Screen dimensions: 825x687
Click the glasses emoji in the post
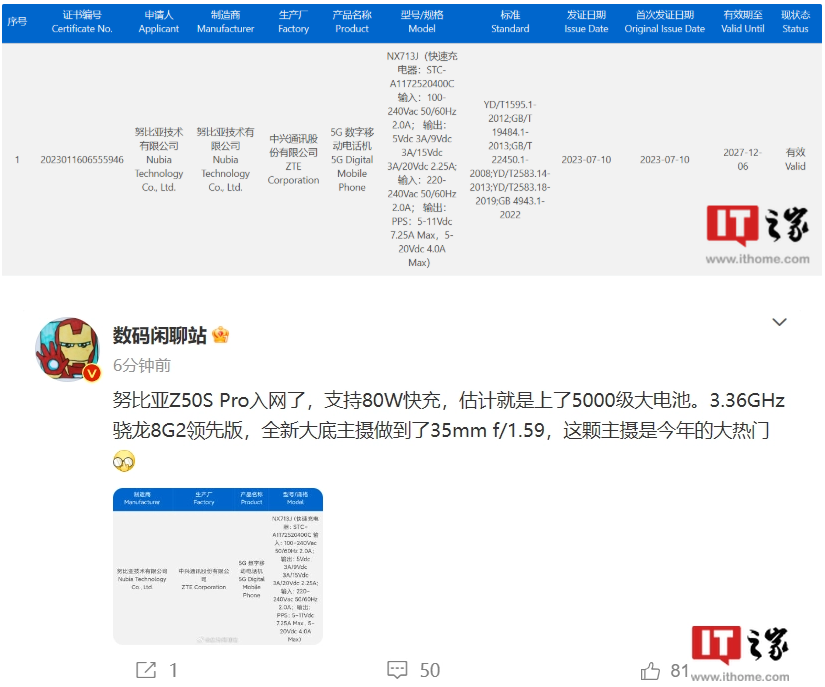click(x=124, y=461)
